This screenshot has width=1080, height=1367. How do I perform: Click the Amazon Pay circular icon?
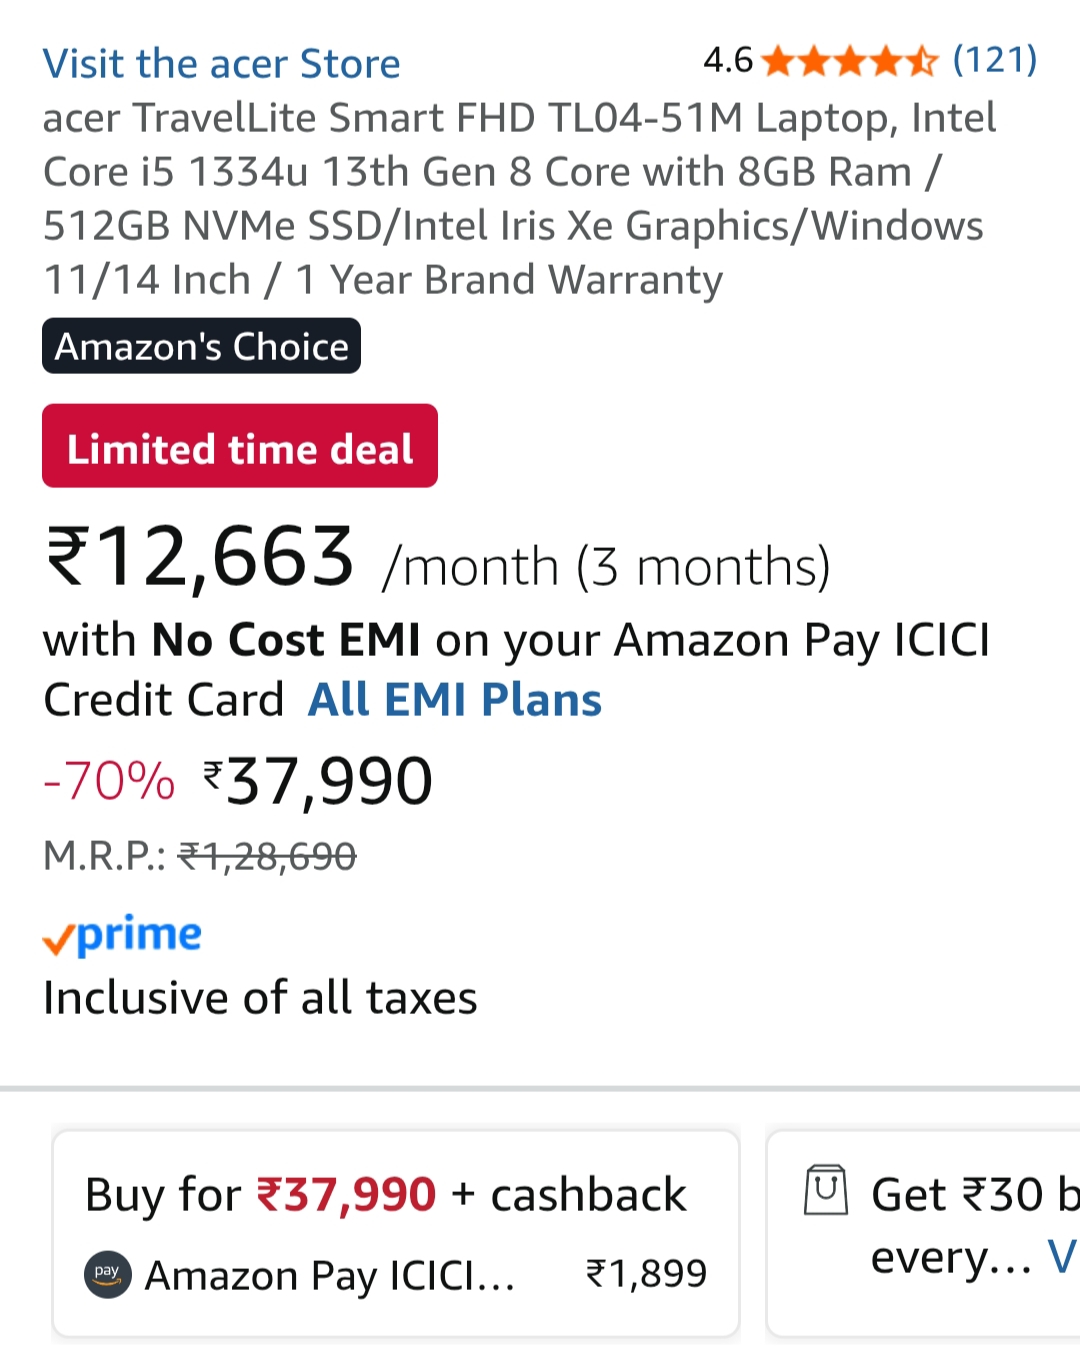(107, 1274)
